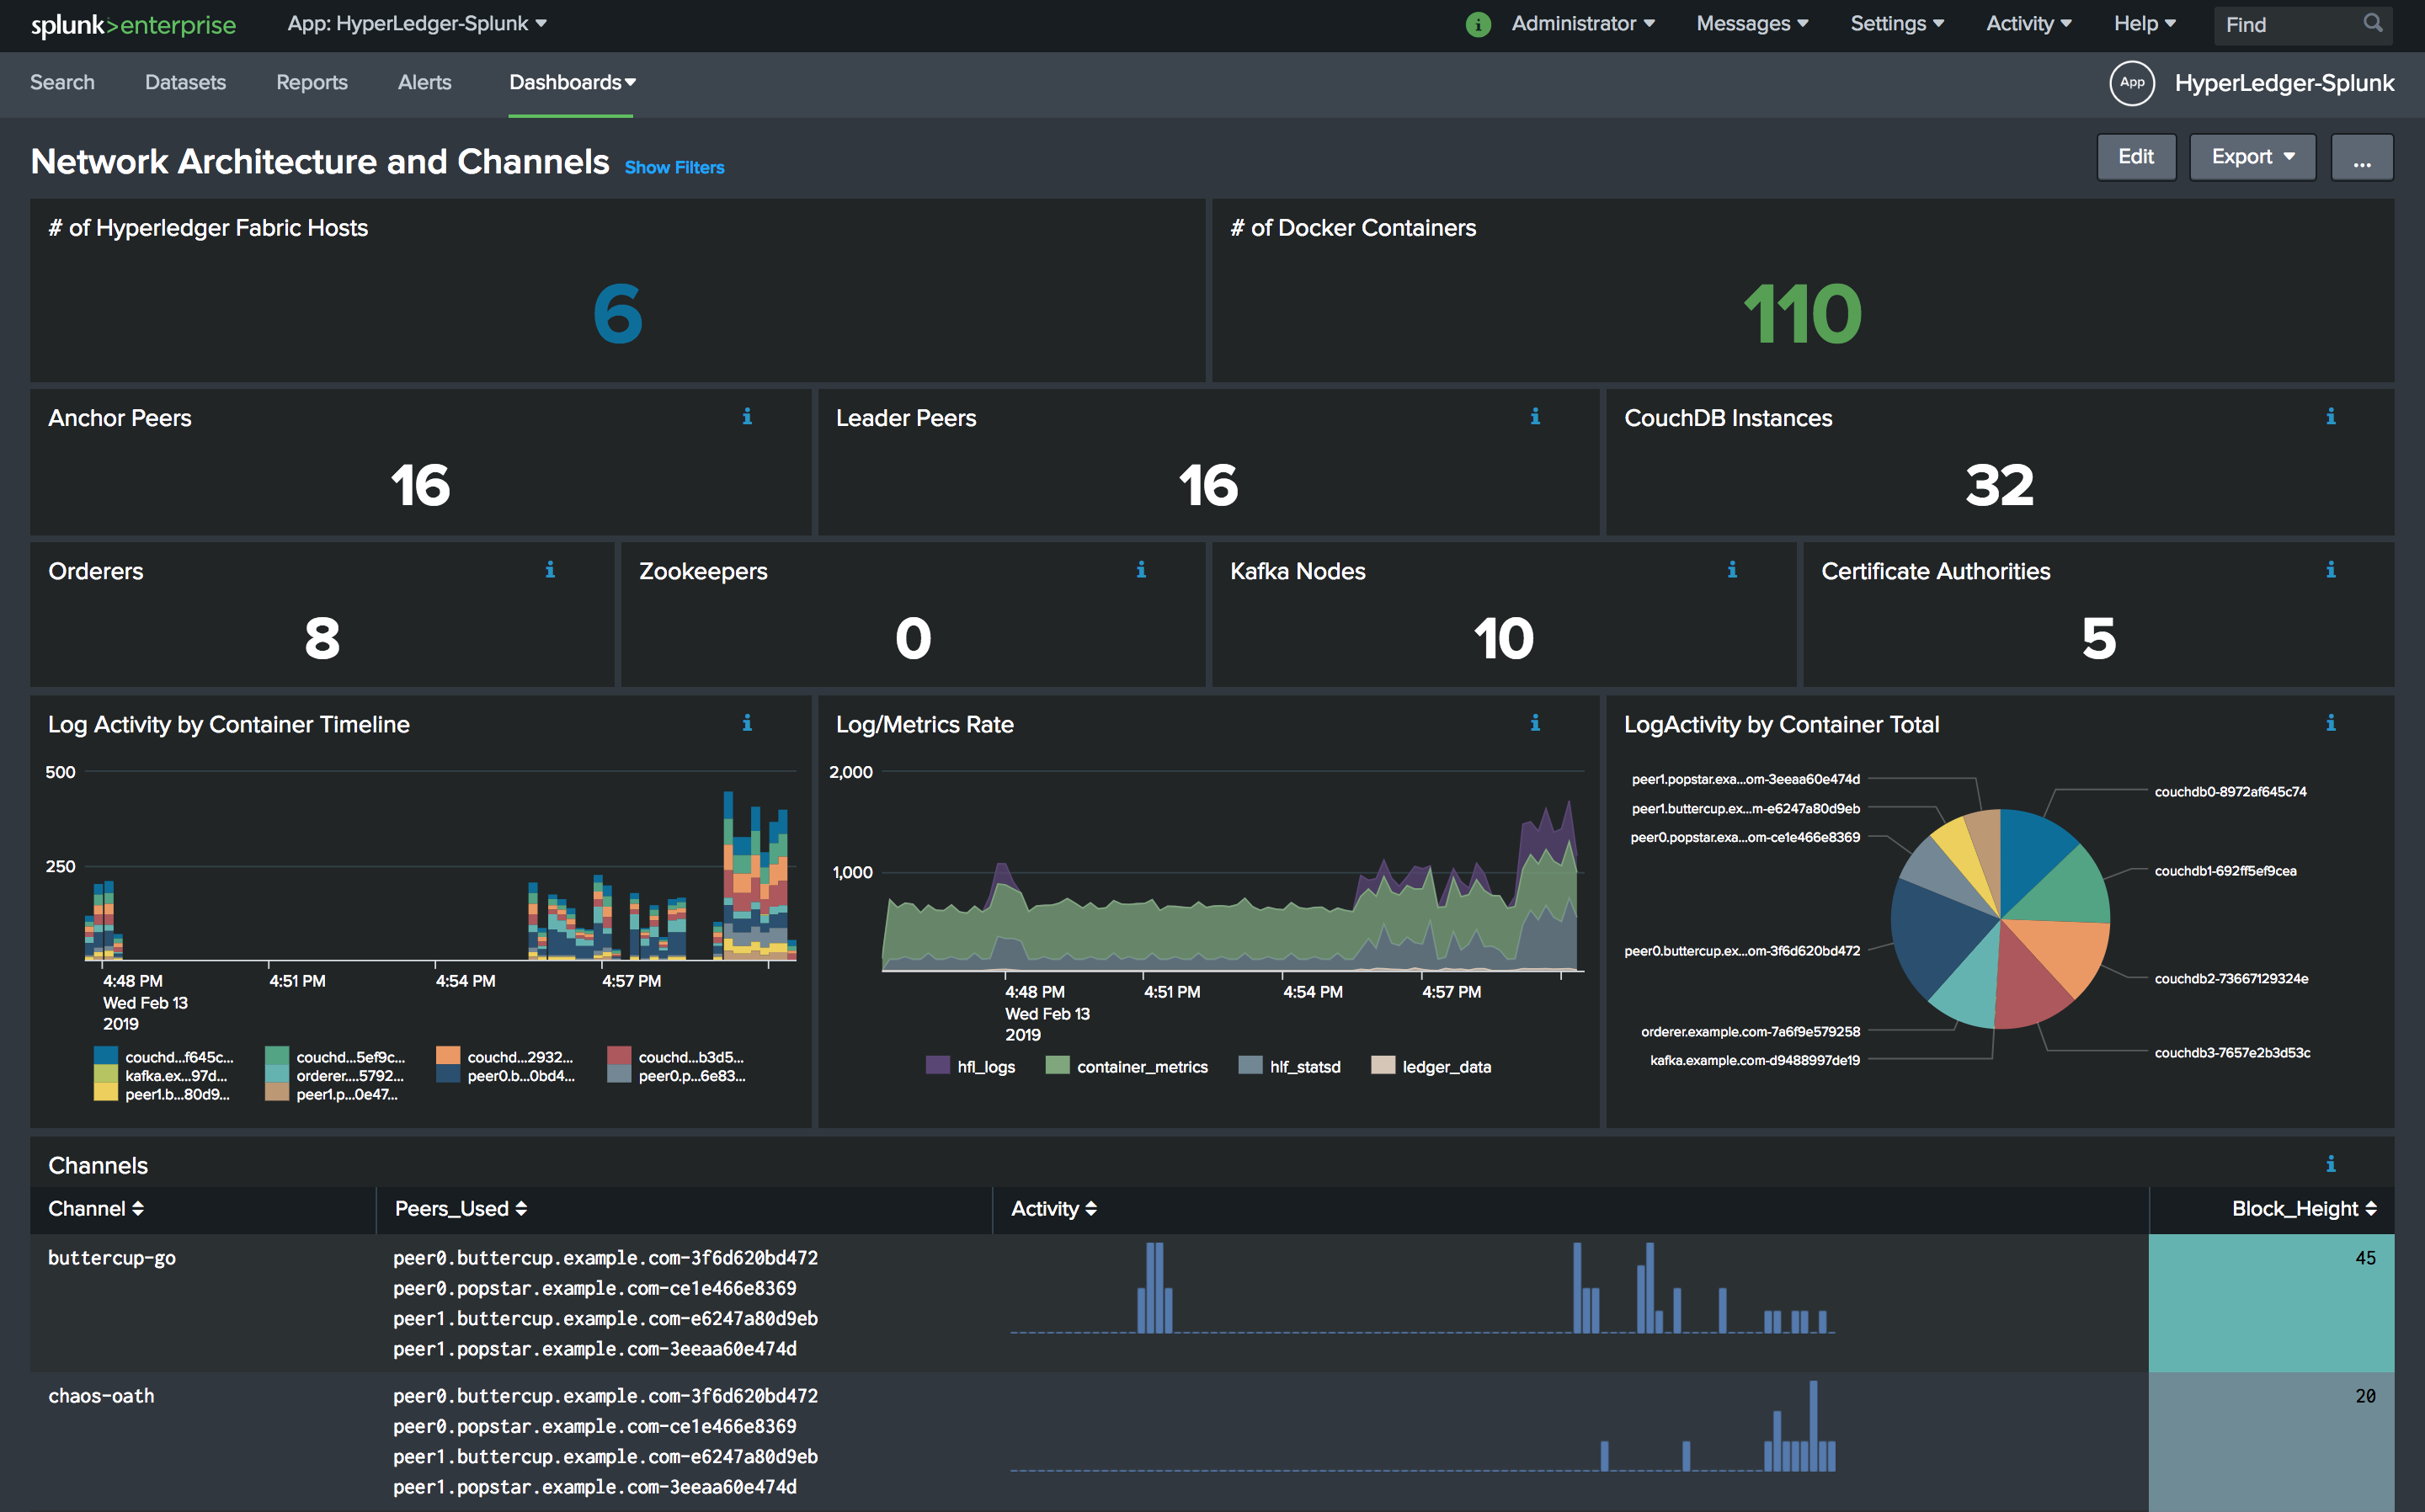Screen dimensions: 2425x1512
Task: Click Kafka Nodes value 10
Action: pyautogui.click(x=1503, y=638)
